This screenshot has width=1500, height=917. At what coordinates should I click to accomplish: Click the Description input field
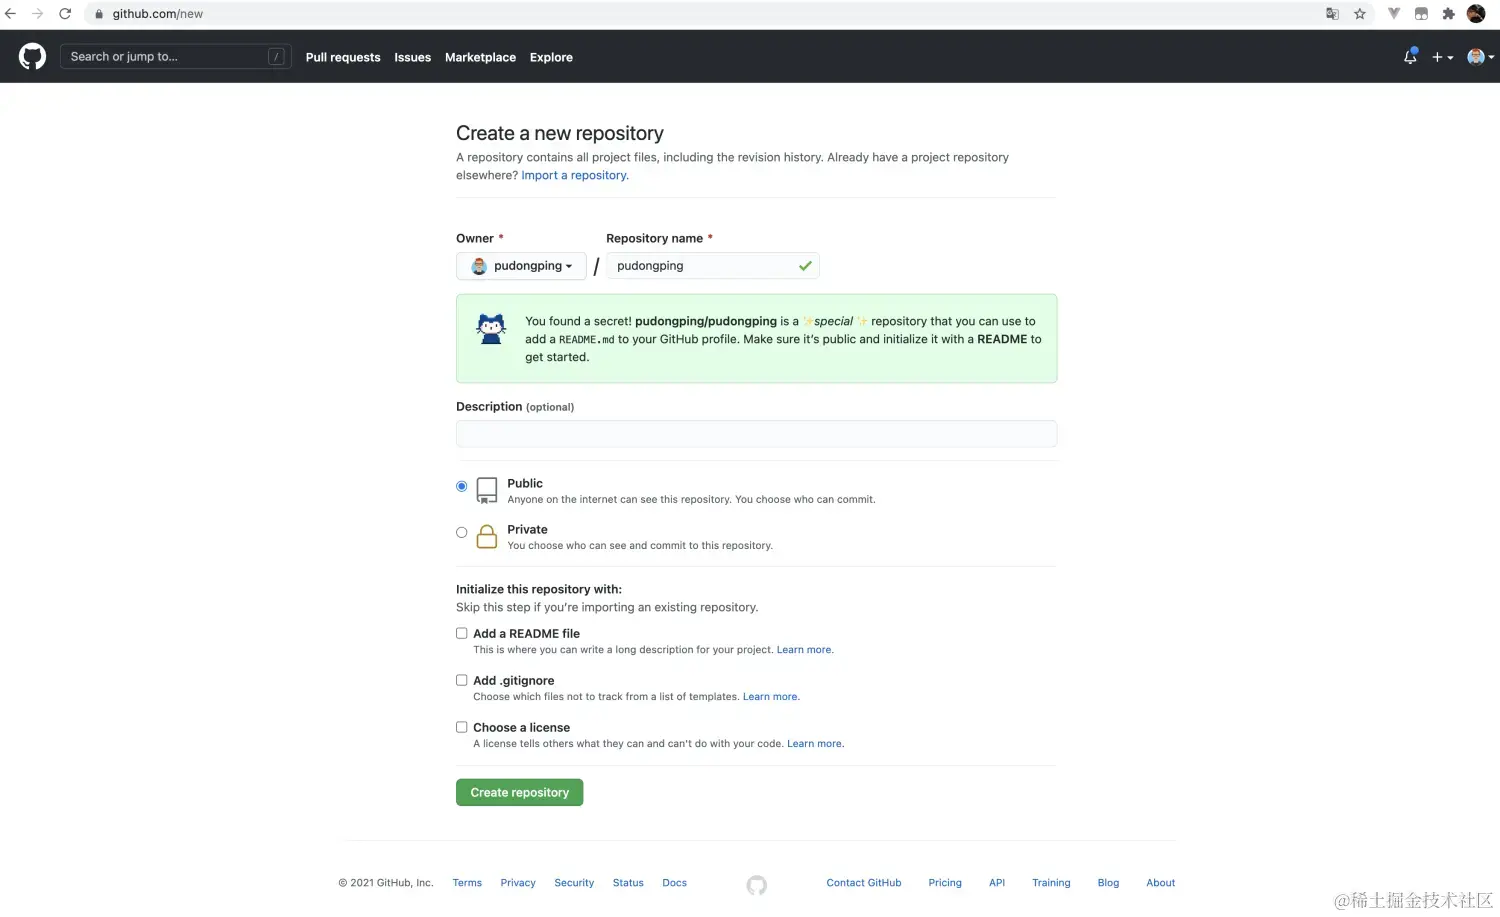tap(756, 433)
